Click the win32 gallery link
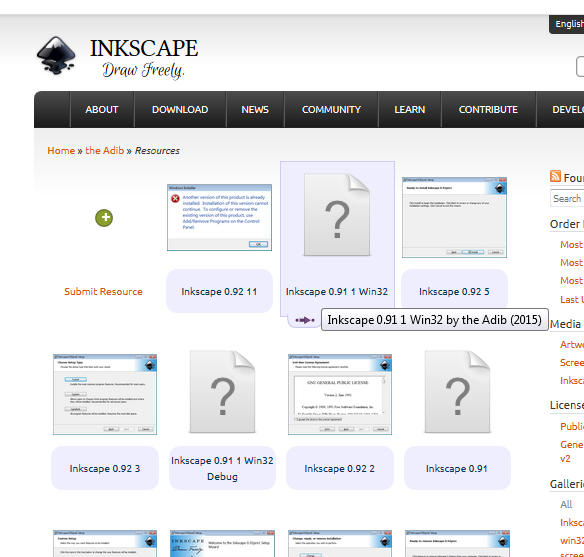Image resolution: width=584 pixels, height=557 pixels. click(572, 540)
